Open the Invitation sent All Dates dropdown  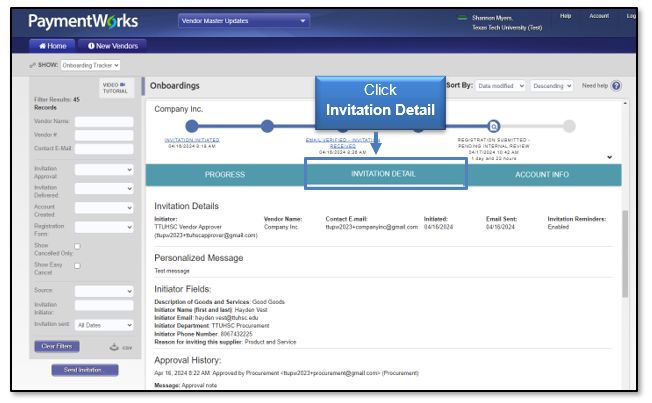point(104,325)
